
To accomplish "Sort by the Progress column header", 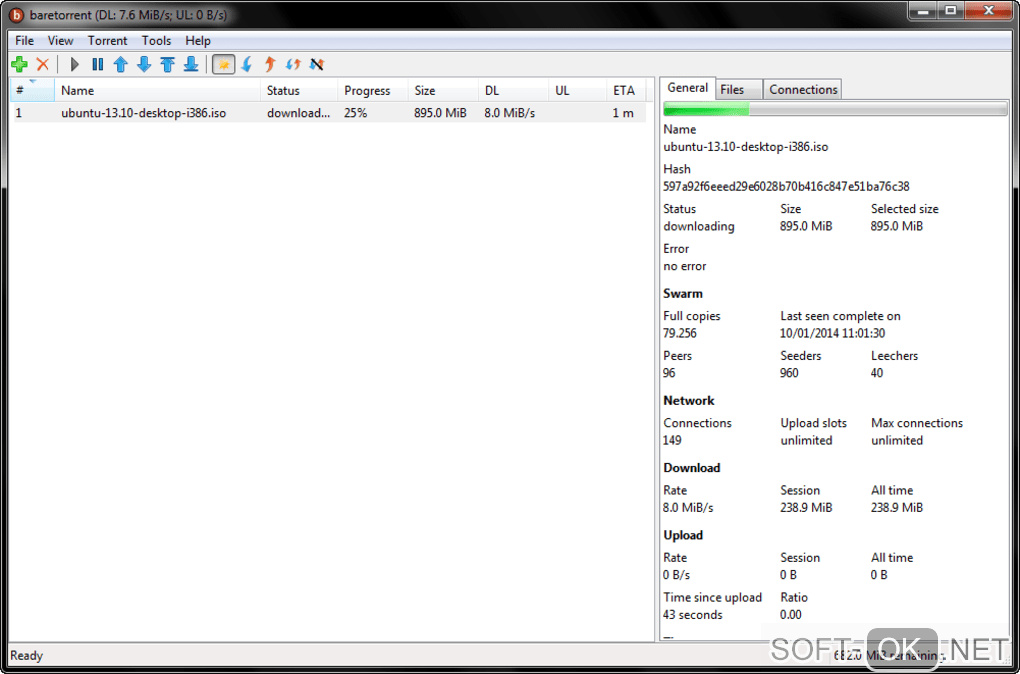I will (373, 90).
